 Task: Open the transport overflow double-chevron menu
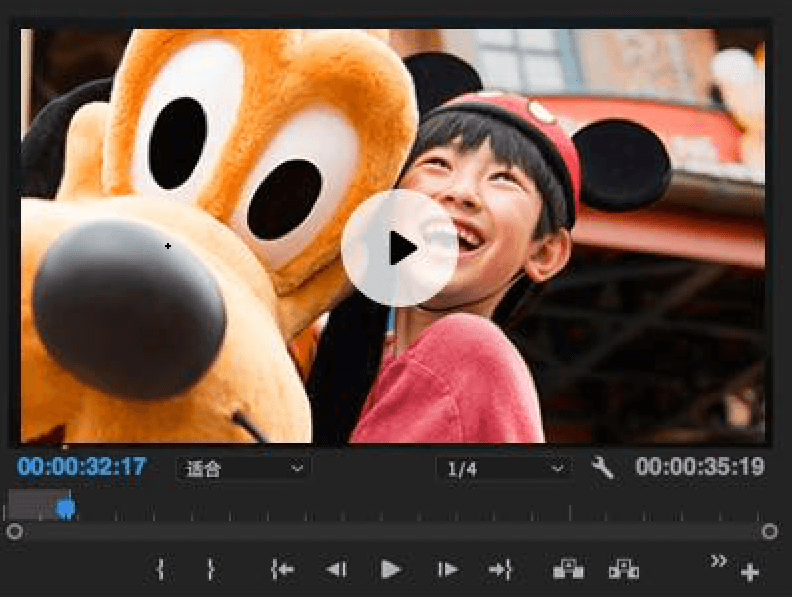(718, 561)
